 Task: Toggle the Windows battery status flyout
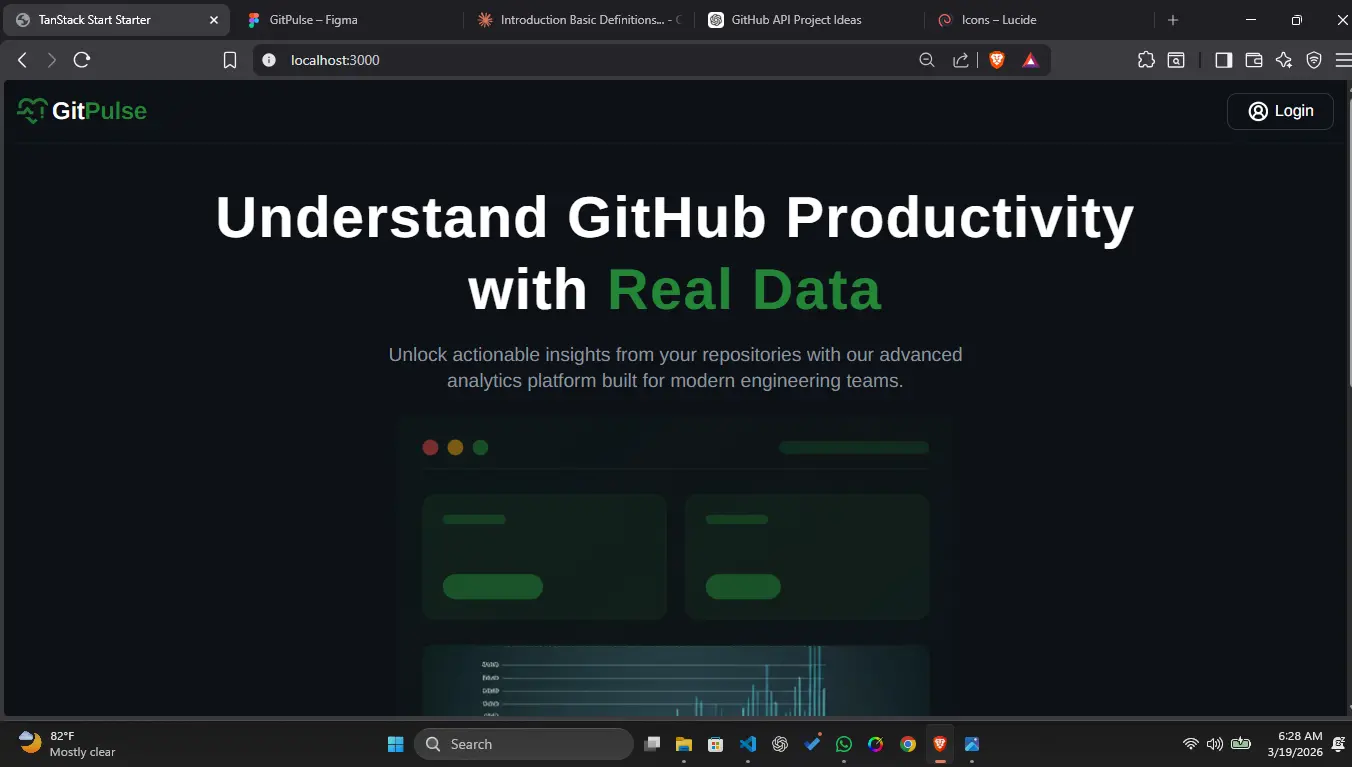1240,744
